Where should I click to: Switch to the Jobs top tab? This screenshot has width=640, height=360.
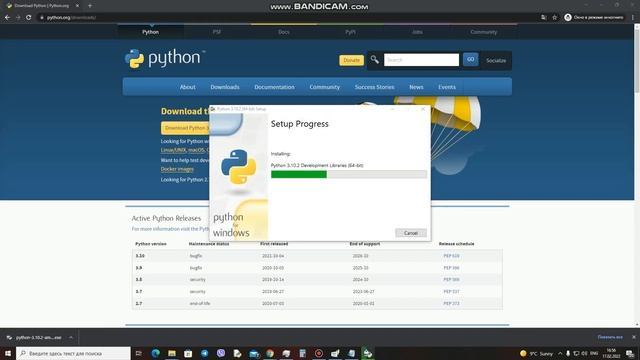click(x=417, y=32)
